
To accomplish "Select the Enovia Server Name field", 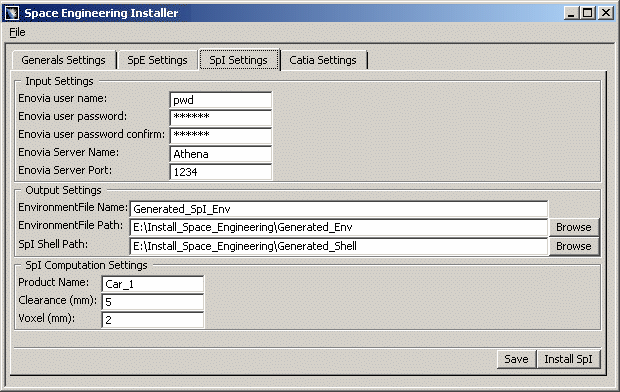I will click(221, 153).
